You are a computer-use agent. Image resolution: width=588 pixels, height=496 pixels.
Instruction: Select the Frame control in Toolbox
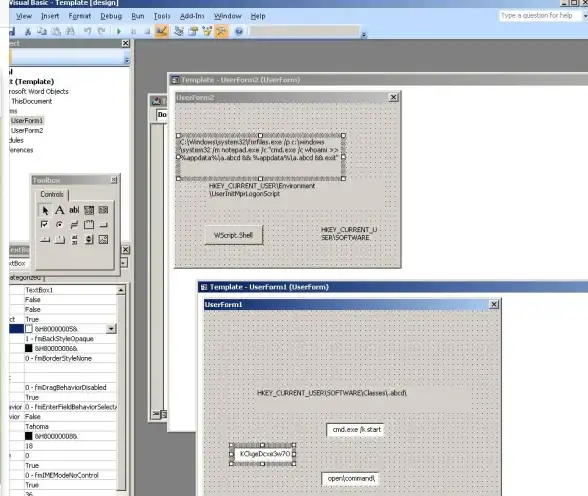point(89,225)
